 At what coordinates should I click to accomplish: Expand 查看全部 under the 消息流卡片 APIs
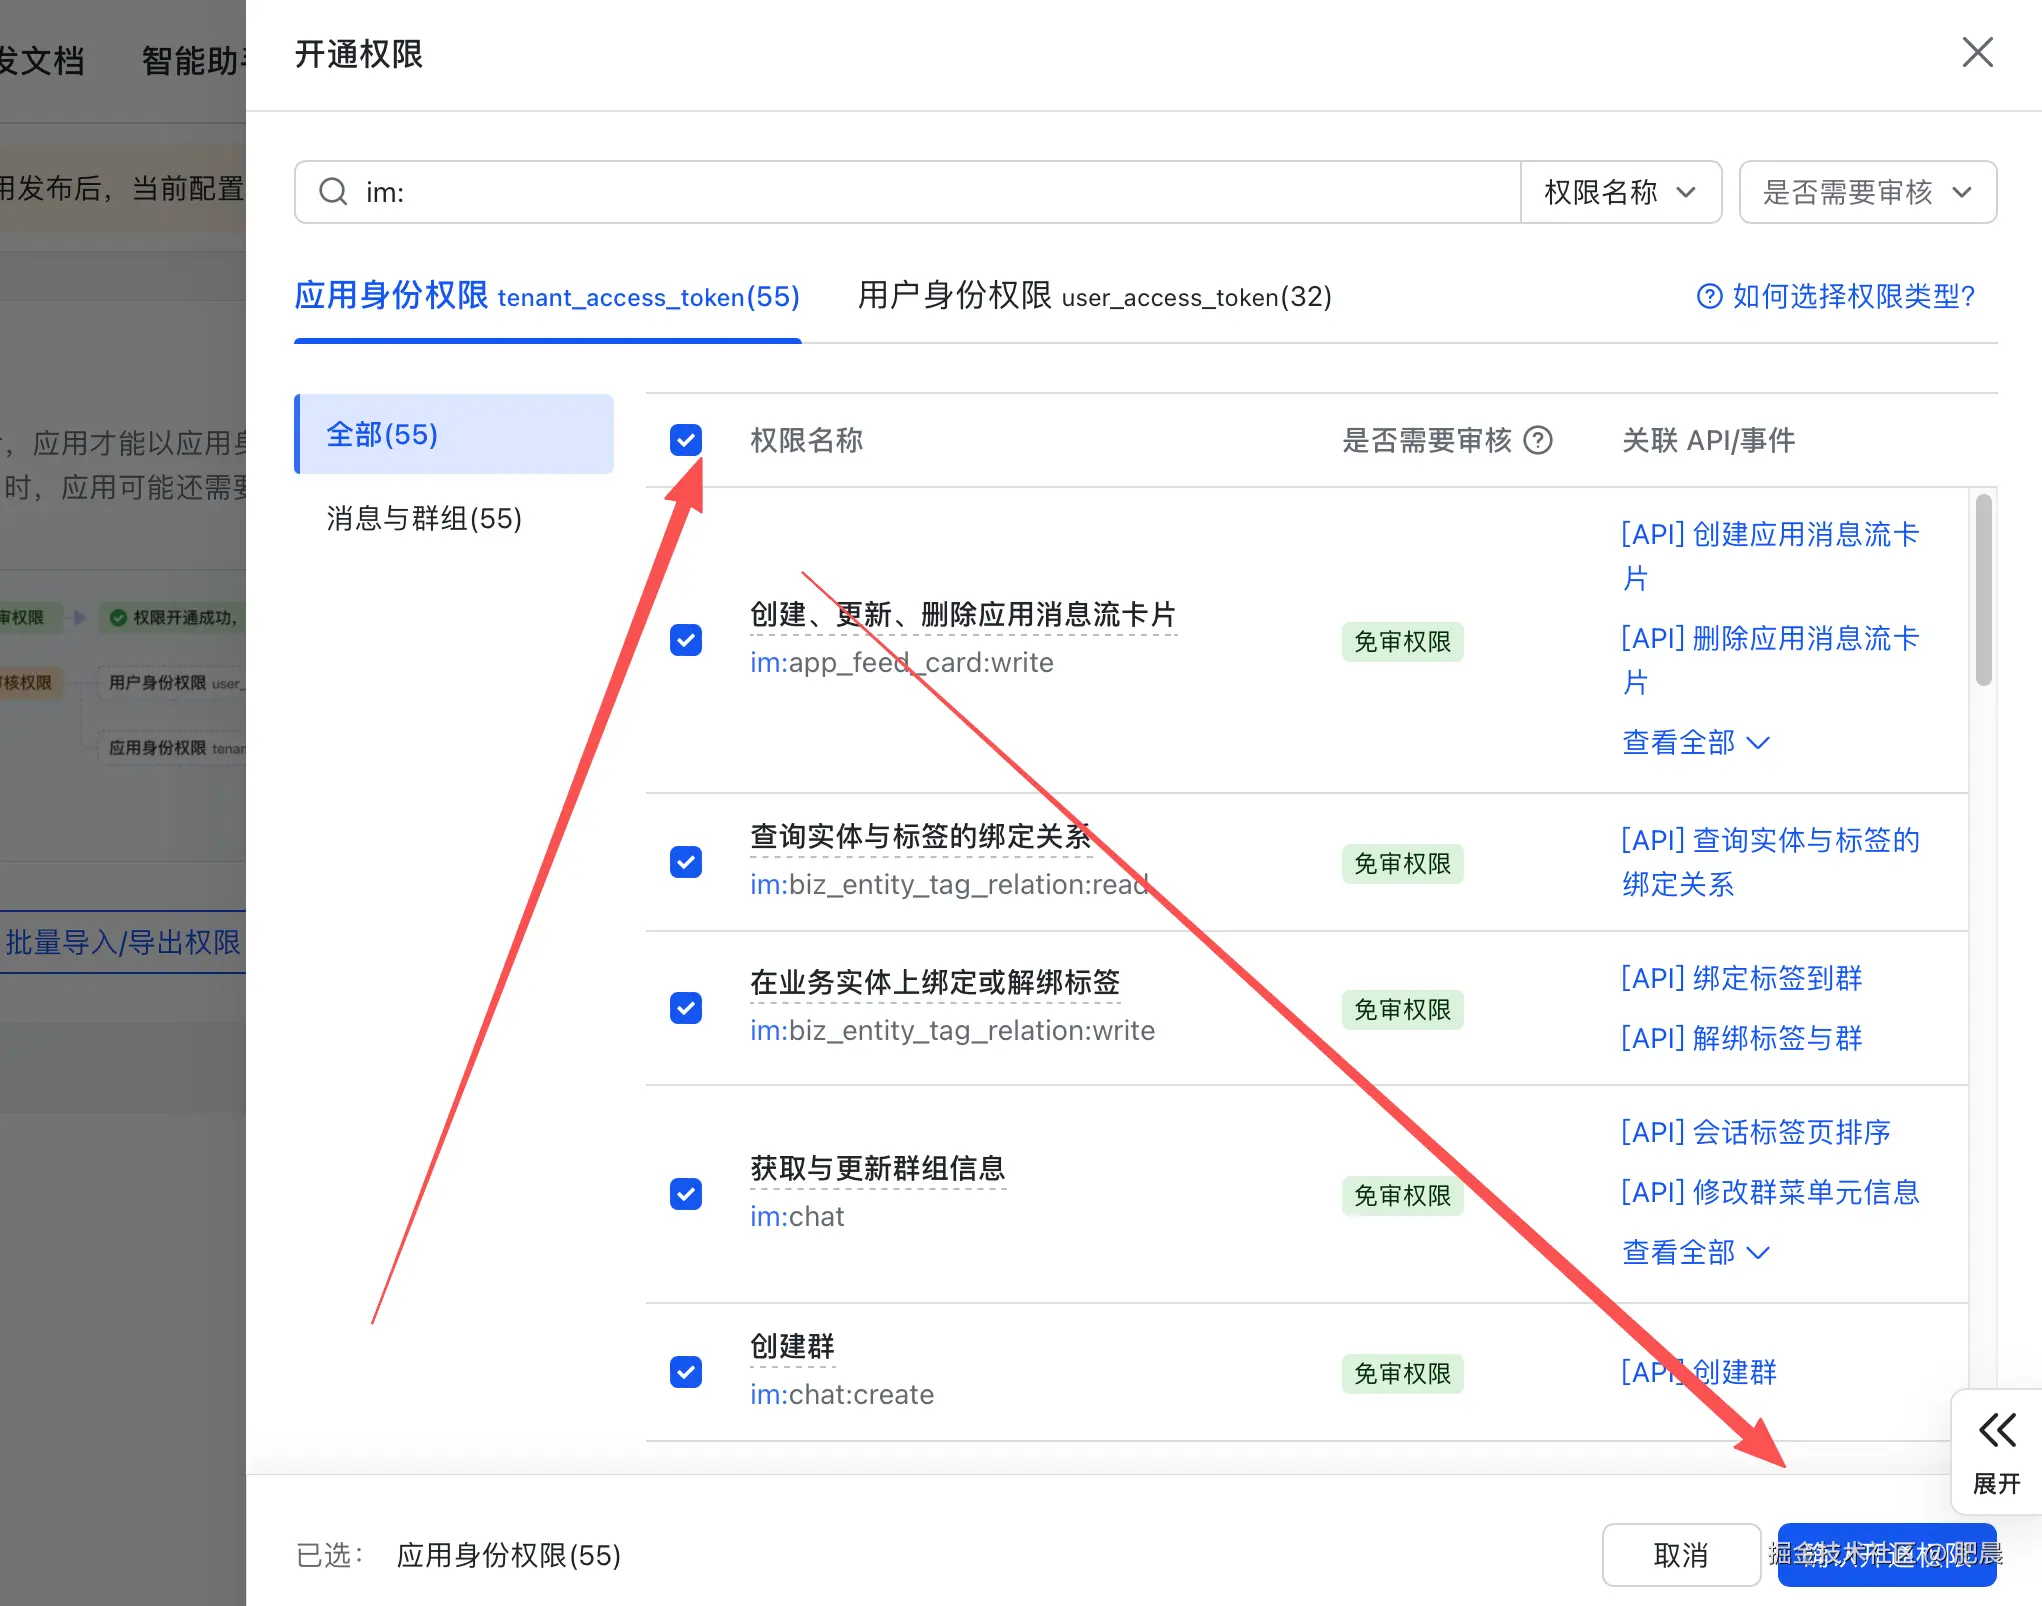(x=1695, y=742)
